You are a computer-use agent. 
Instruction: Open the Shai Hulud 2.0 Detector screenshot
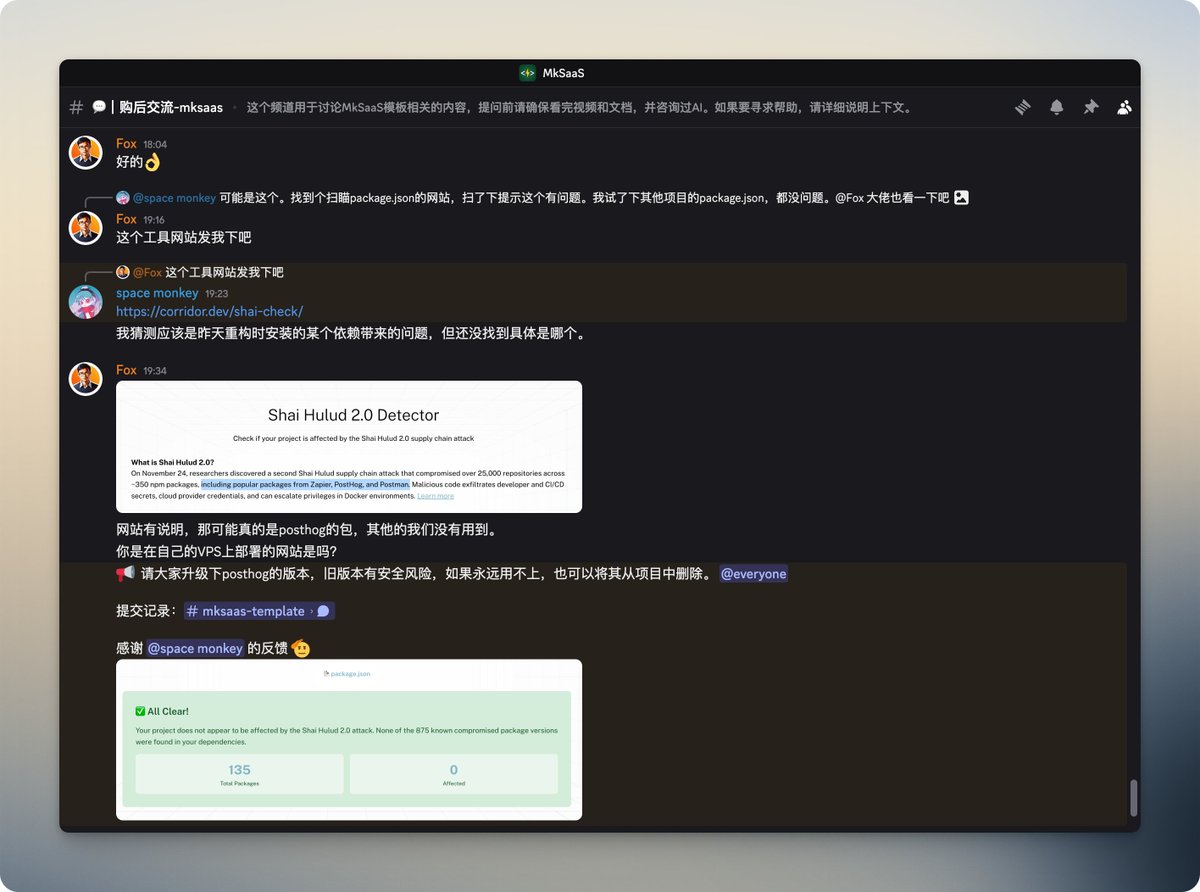(x=350, y=445)
